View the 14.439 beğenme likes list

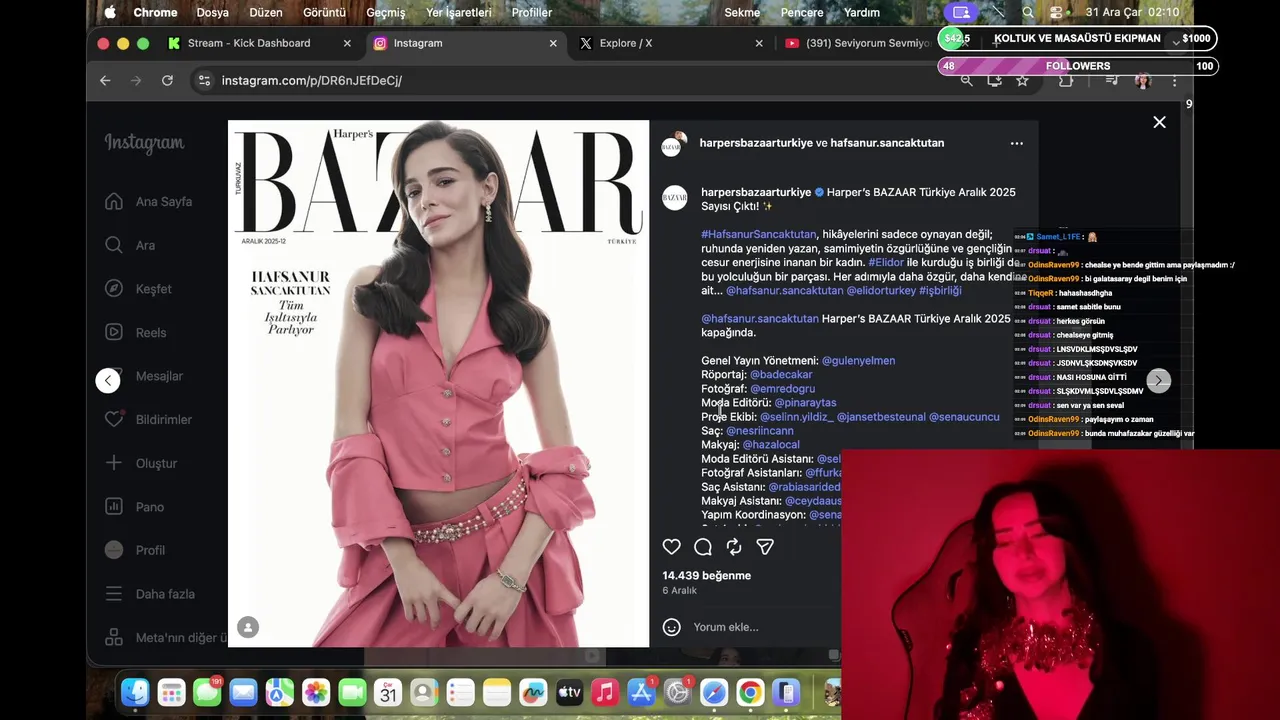pos(706,575)
